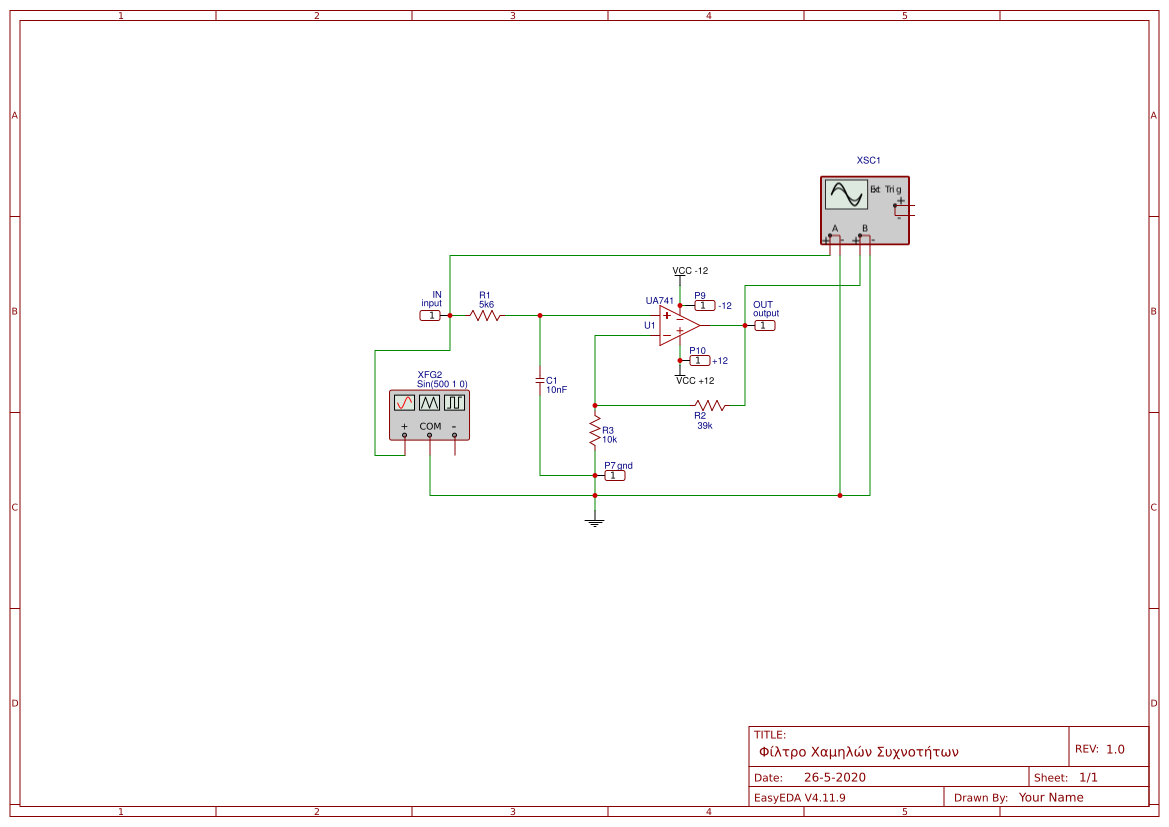Select capacitor C1 10nF symbol

point(538,382)
